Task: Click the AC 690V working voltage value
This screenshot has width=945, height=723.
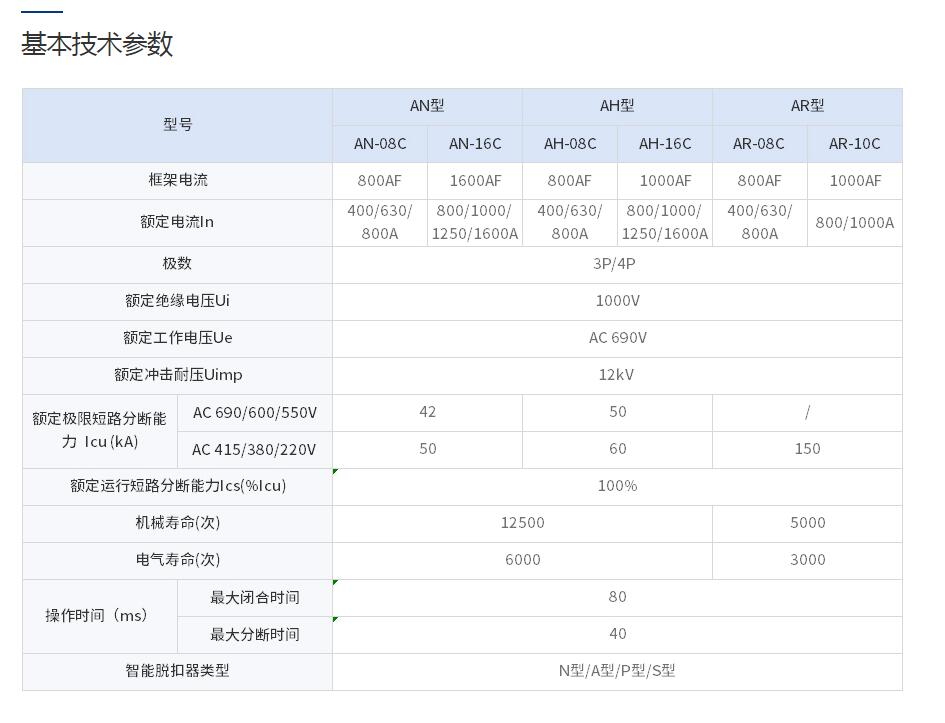Action: coord(617,338)
